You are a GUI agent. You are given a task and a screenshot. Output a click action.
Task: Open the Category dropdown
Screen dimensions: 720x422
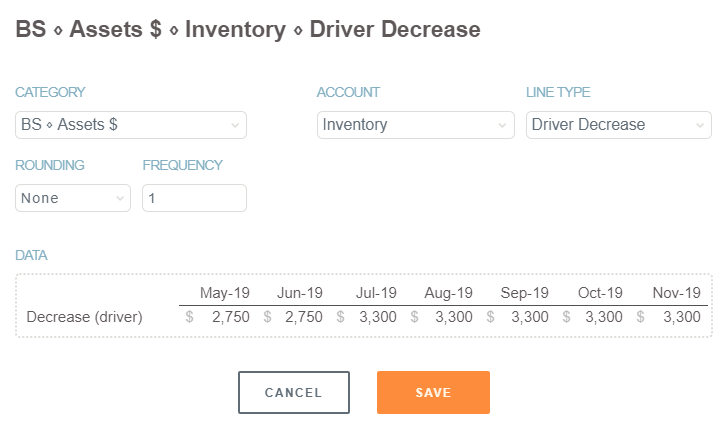130,125
